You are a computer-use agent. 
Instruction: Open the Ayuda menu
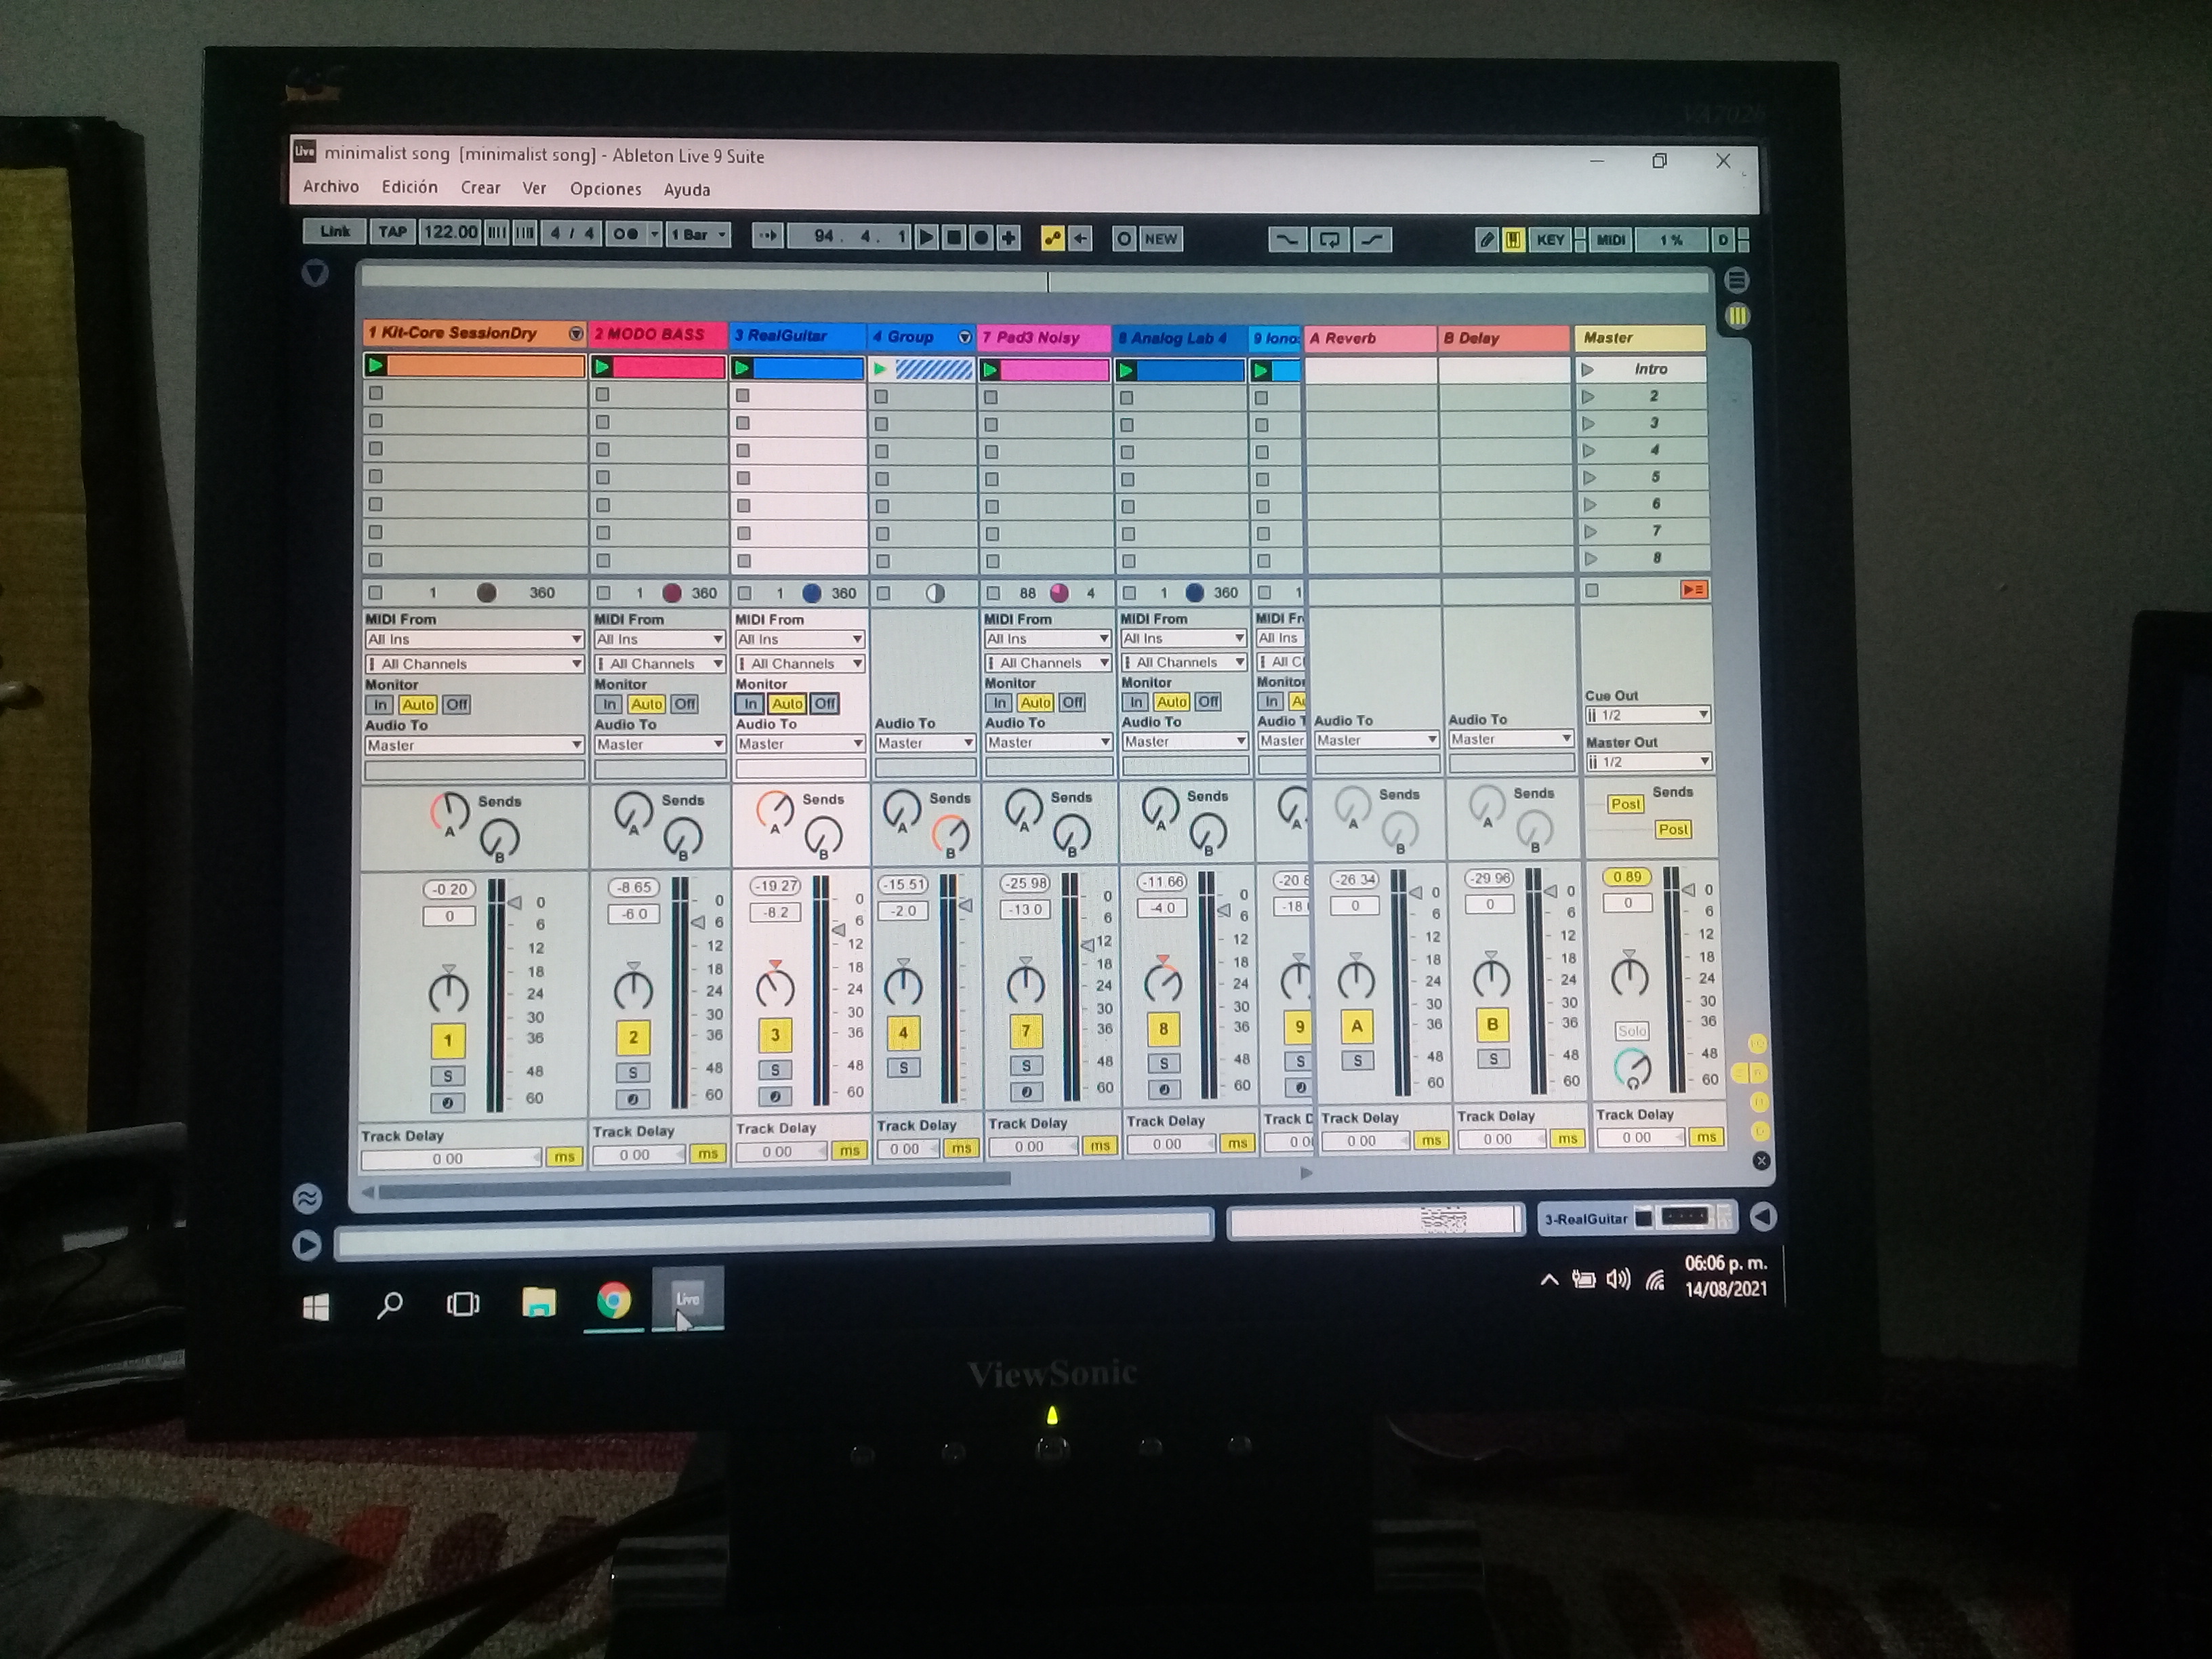click(x=687, y=189)
